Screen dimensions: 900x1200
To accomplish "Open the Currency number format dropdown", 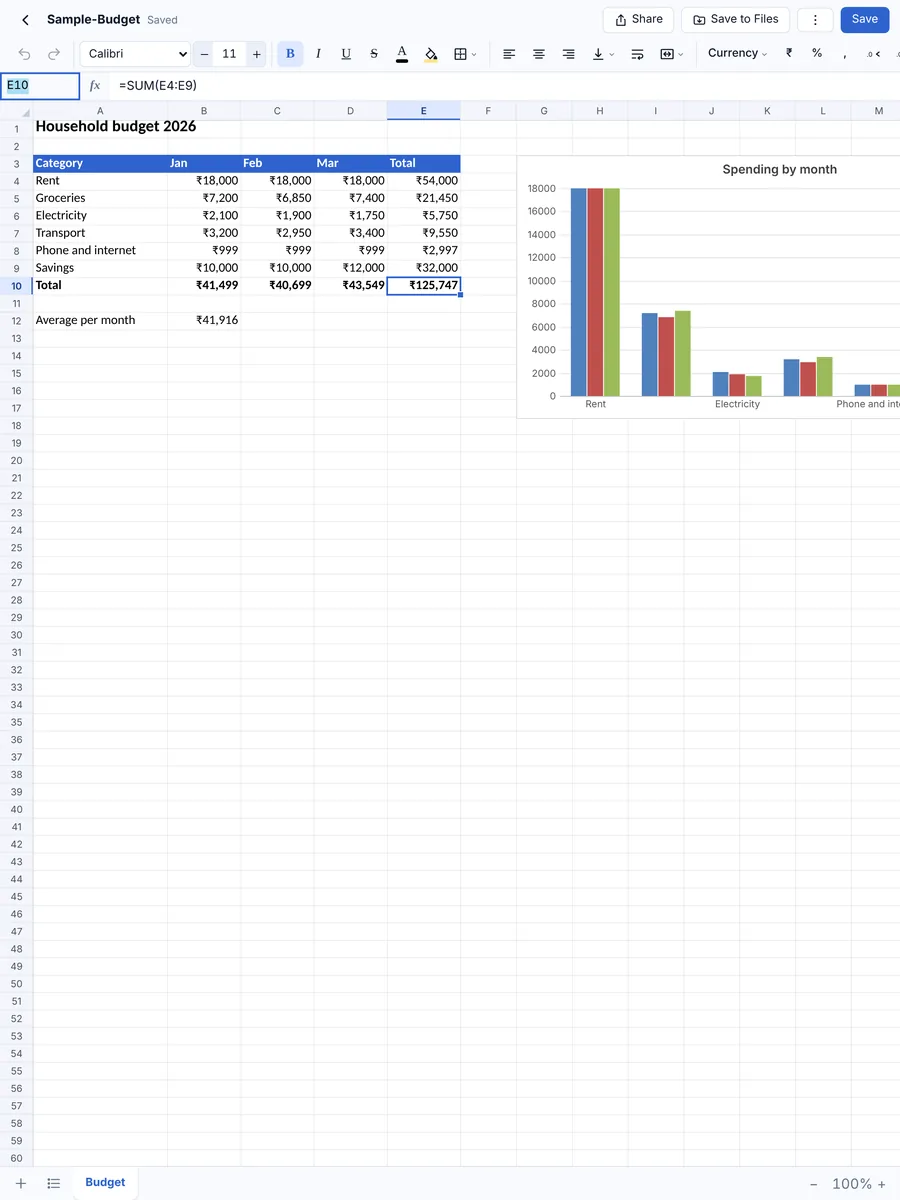I will point(737,53).
